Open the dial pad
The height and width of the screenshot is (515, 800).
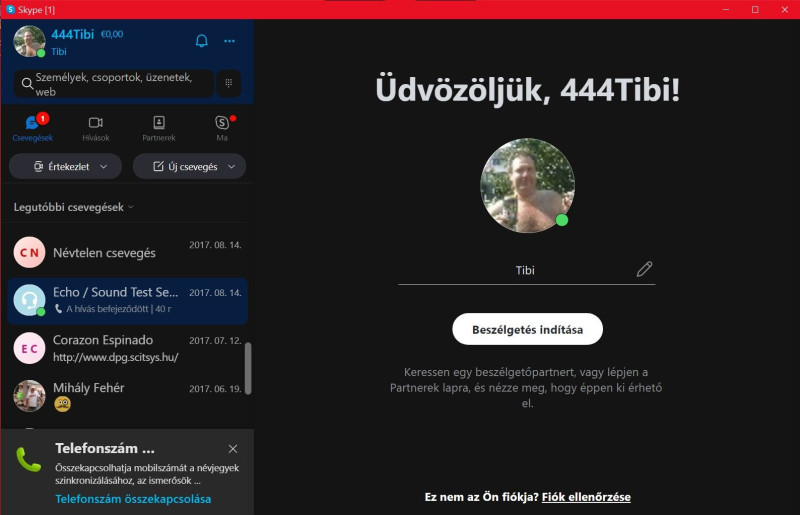229,83
